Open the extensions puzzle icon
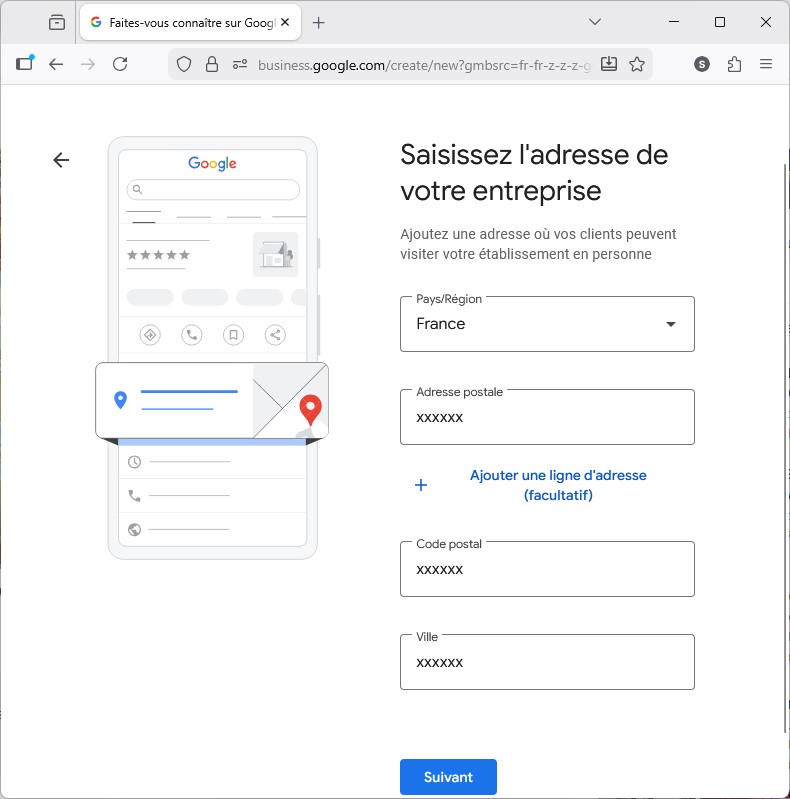 point(734,64)
